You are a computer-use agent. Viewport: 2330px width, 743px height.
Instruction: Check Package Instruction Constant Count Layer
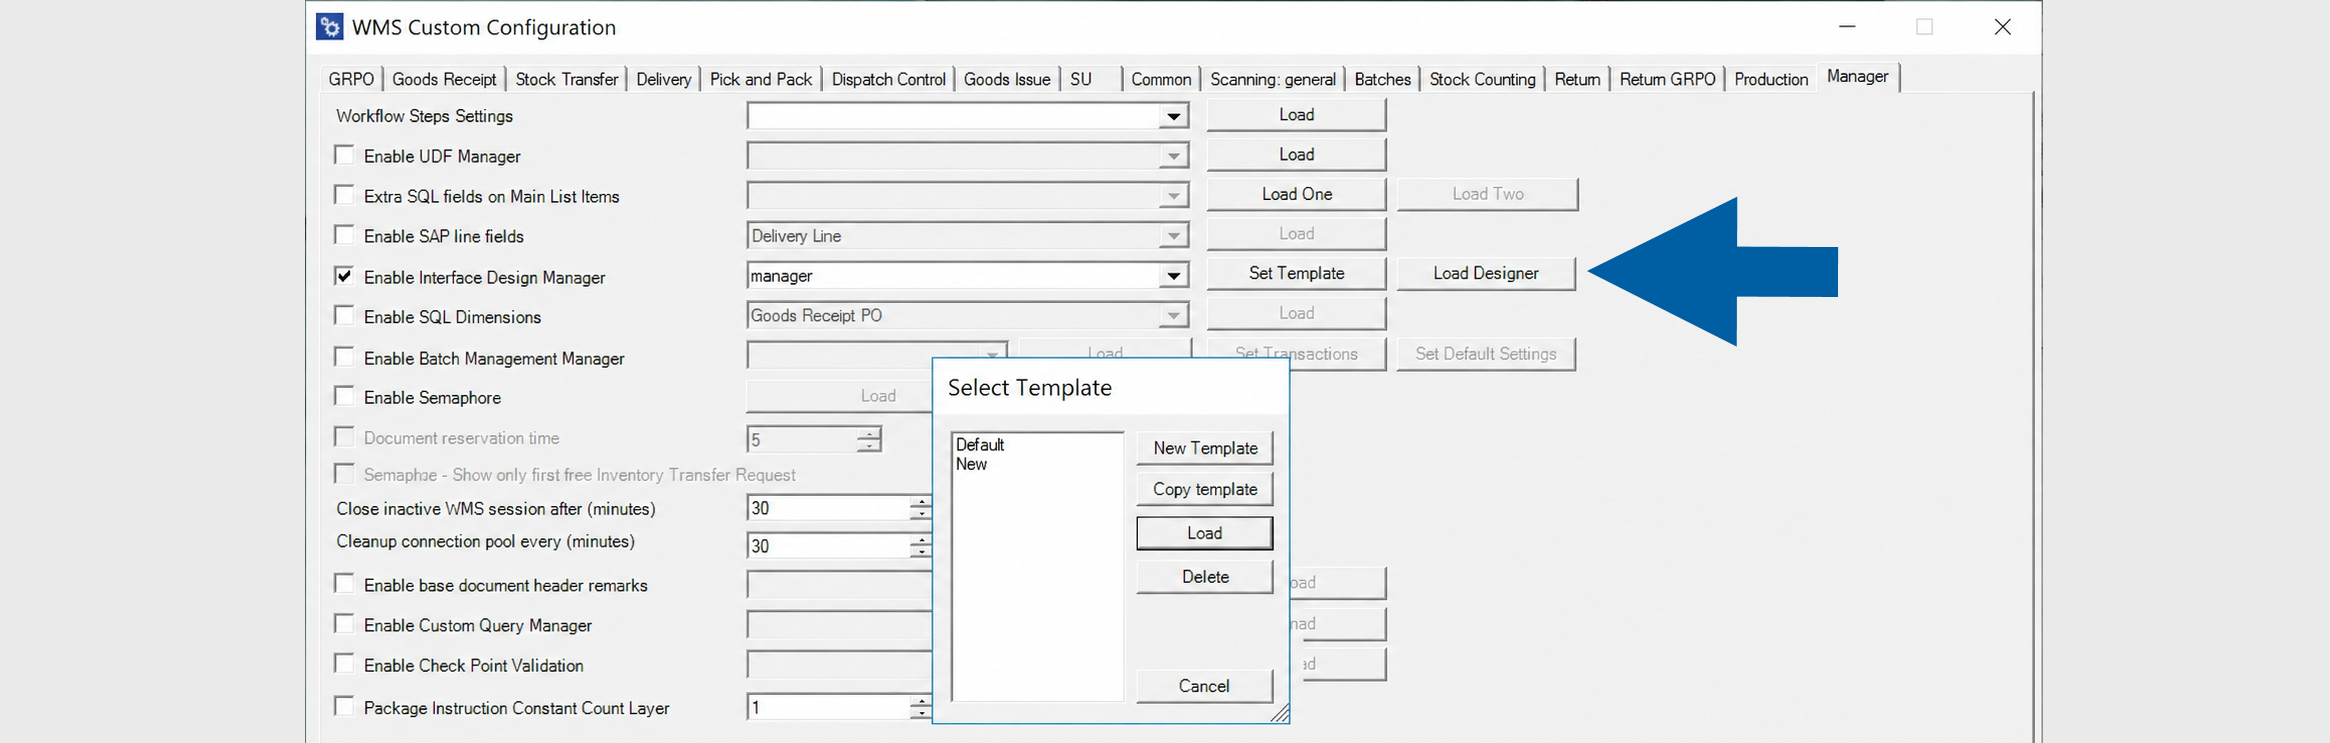pos(344,707)
